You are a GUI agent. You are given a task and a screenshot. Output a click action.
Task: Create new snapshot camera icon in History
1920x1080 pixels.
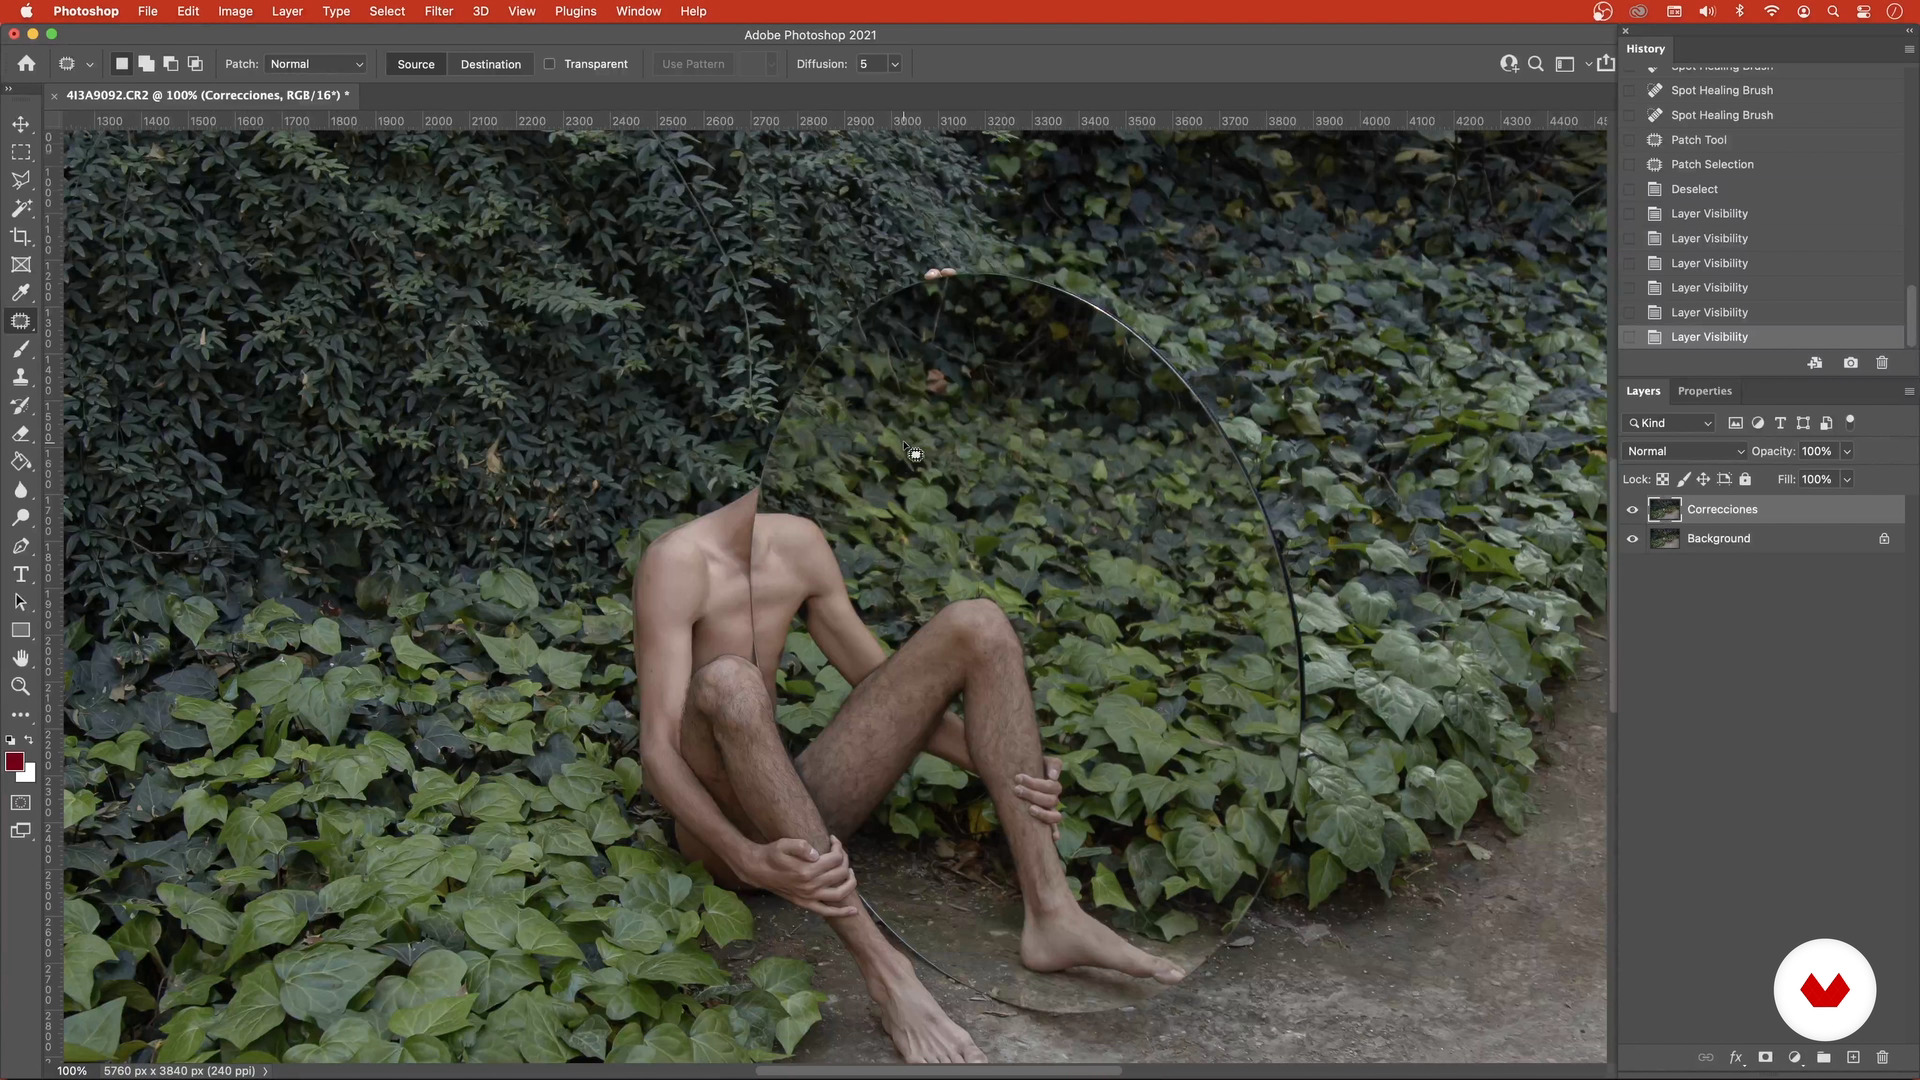(x=1850, y=363)
